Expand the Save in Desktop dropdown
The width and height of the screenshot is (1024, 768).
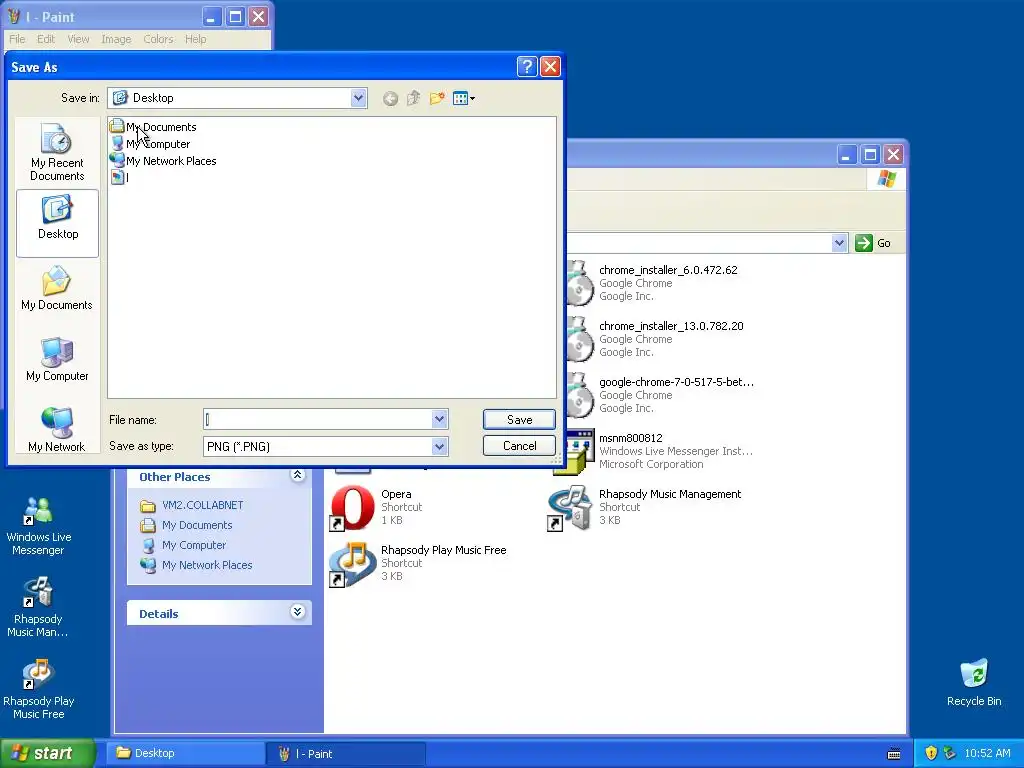[359, 98]
